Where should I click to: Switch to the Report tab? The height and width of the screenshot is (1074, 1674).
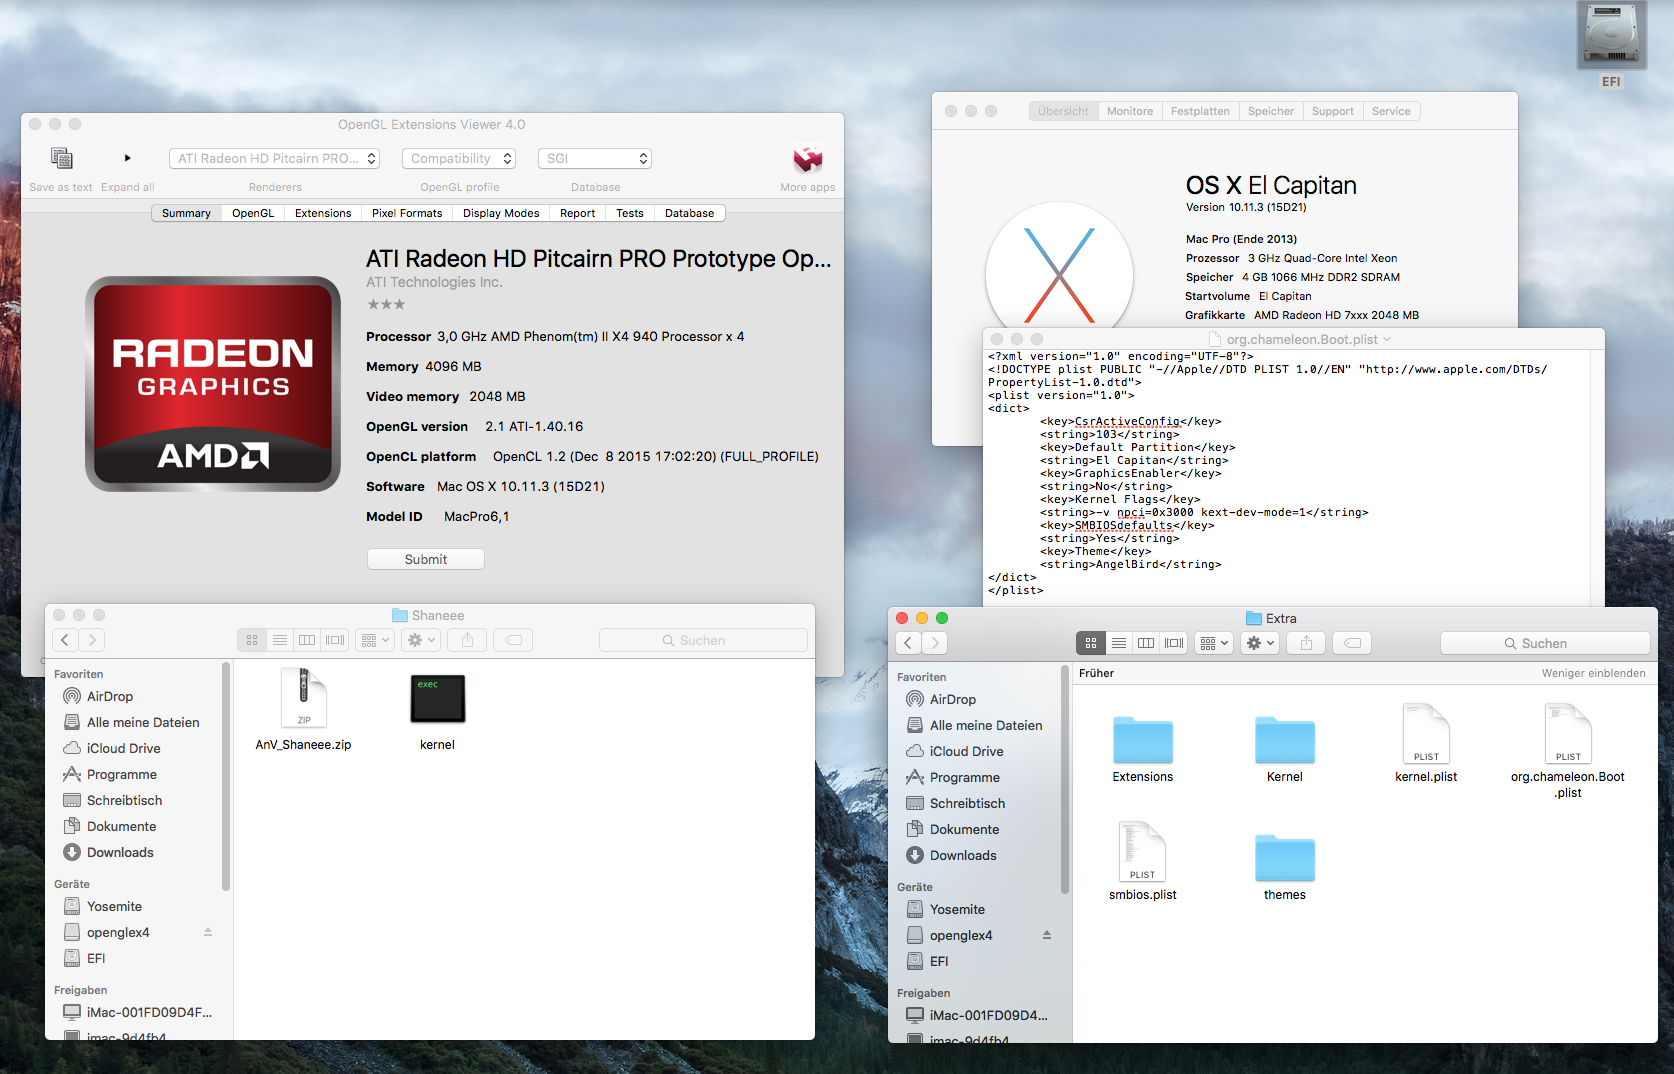(x=577, y=213)
